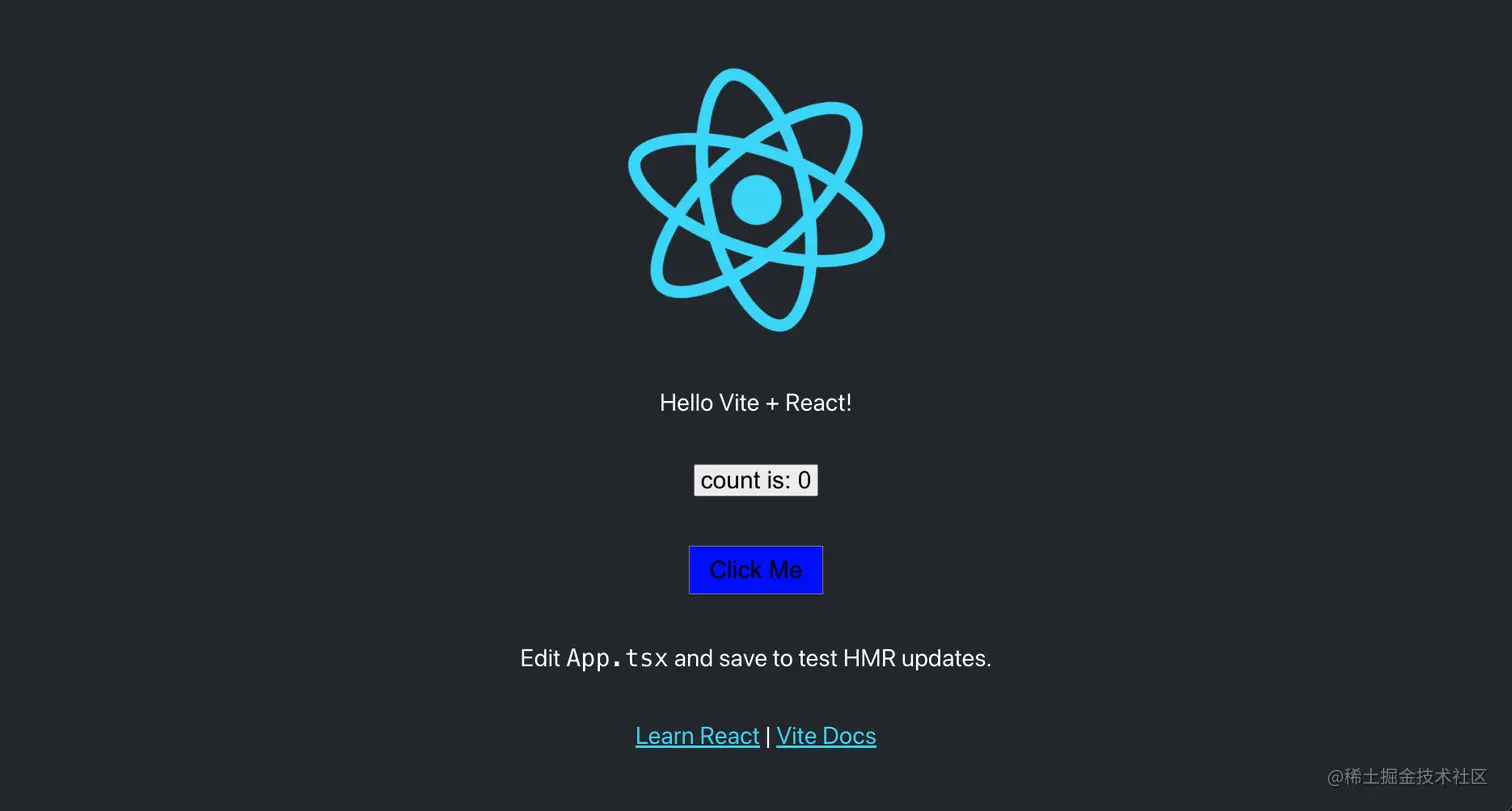Click the "Hello Vite + React!" heading text

coord(756,403)
